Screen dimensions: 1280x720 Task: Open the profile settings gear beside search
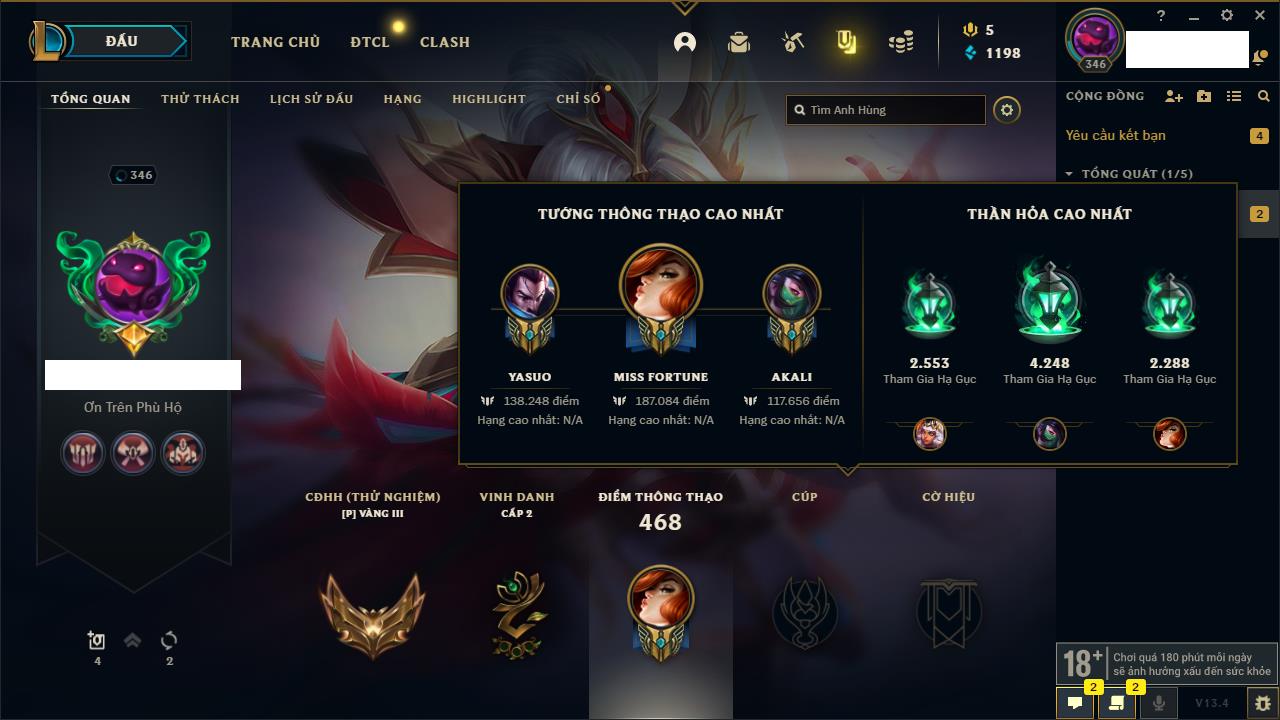(1007, 110)
